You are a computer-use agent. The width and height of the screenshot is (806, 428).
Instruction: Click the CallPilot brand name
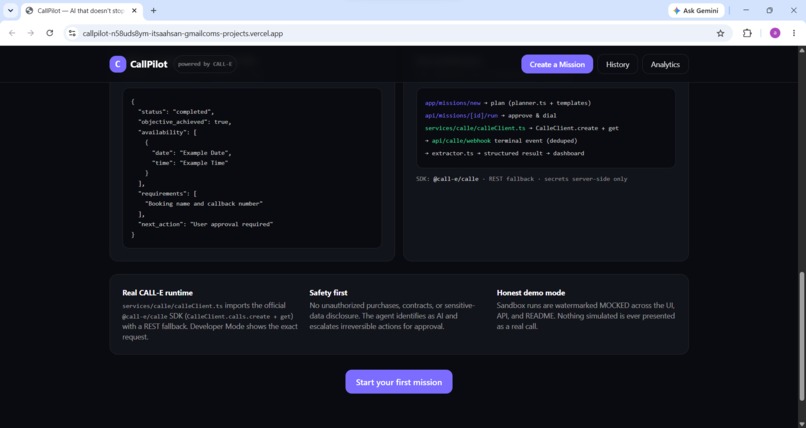tap(149, 64)
